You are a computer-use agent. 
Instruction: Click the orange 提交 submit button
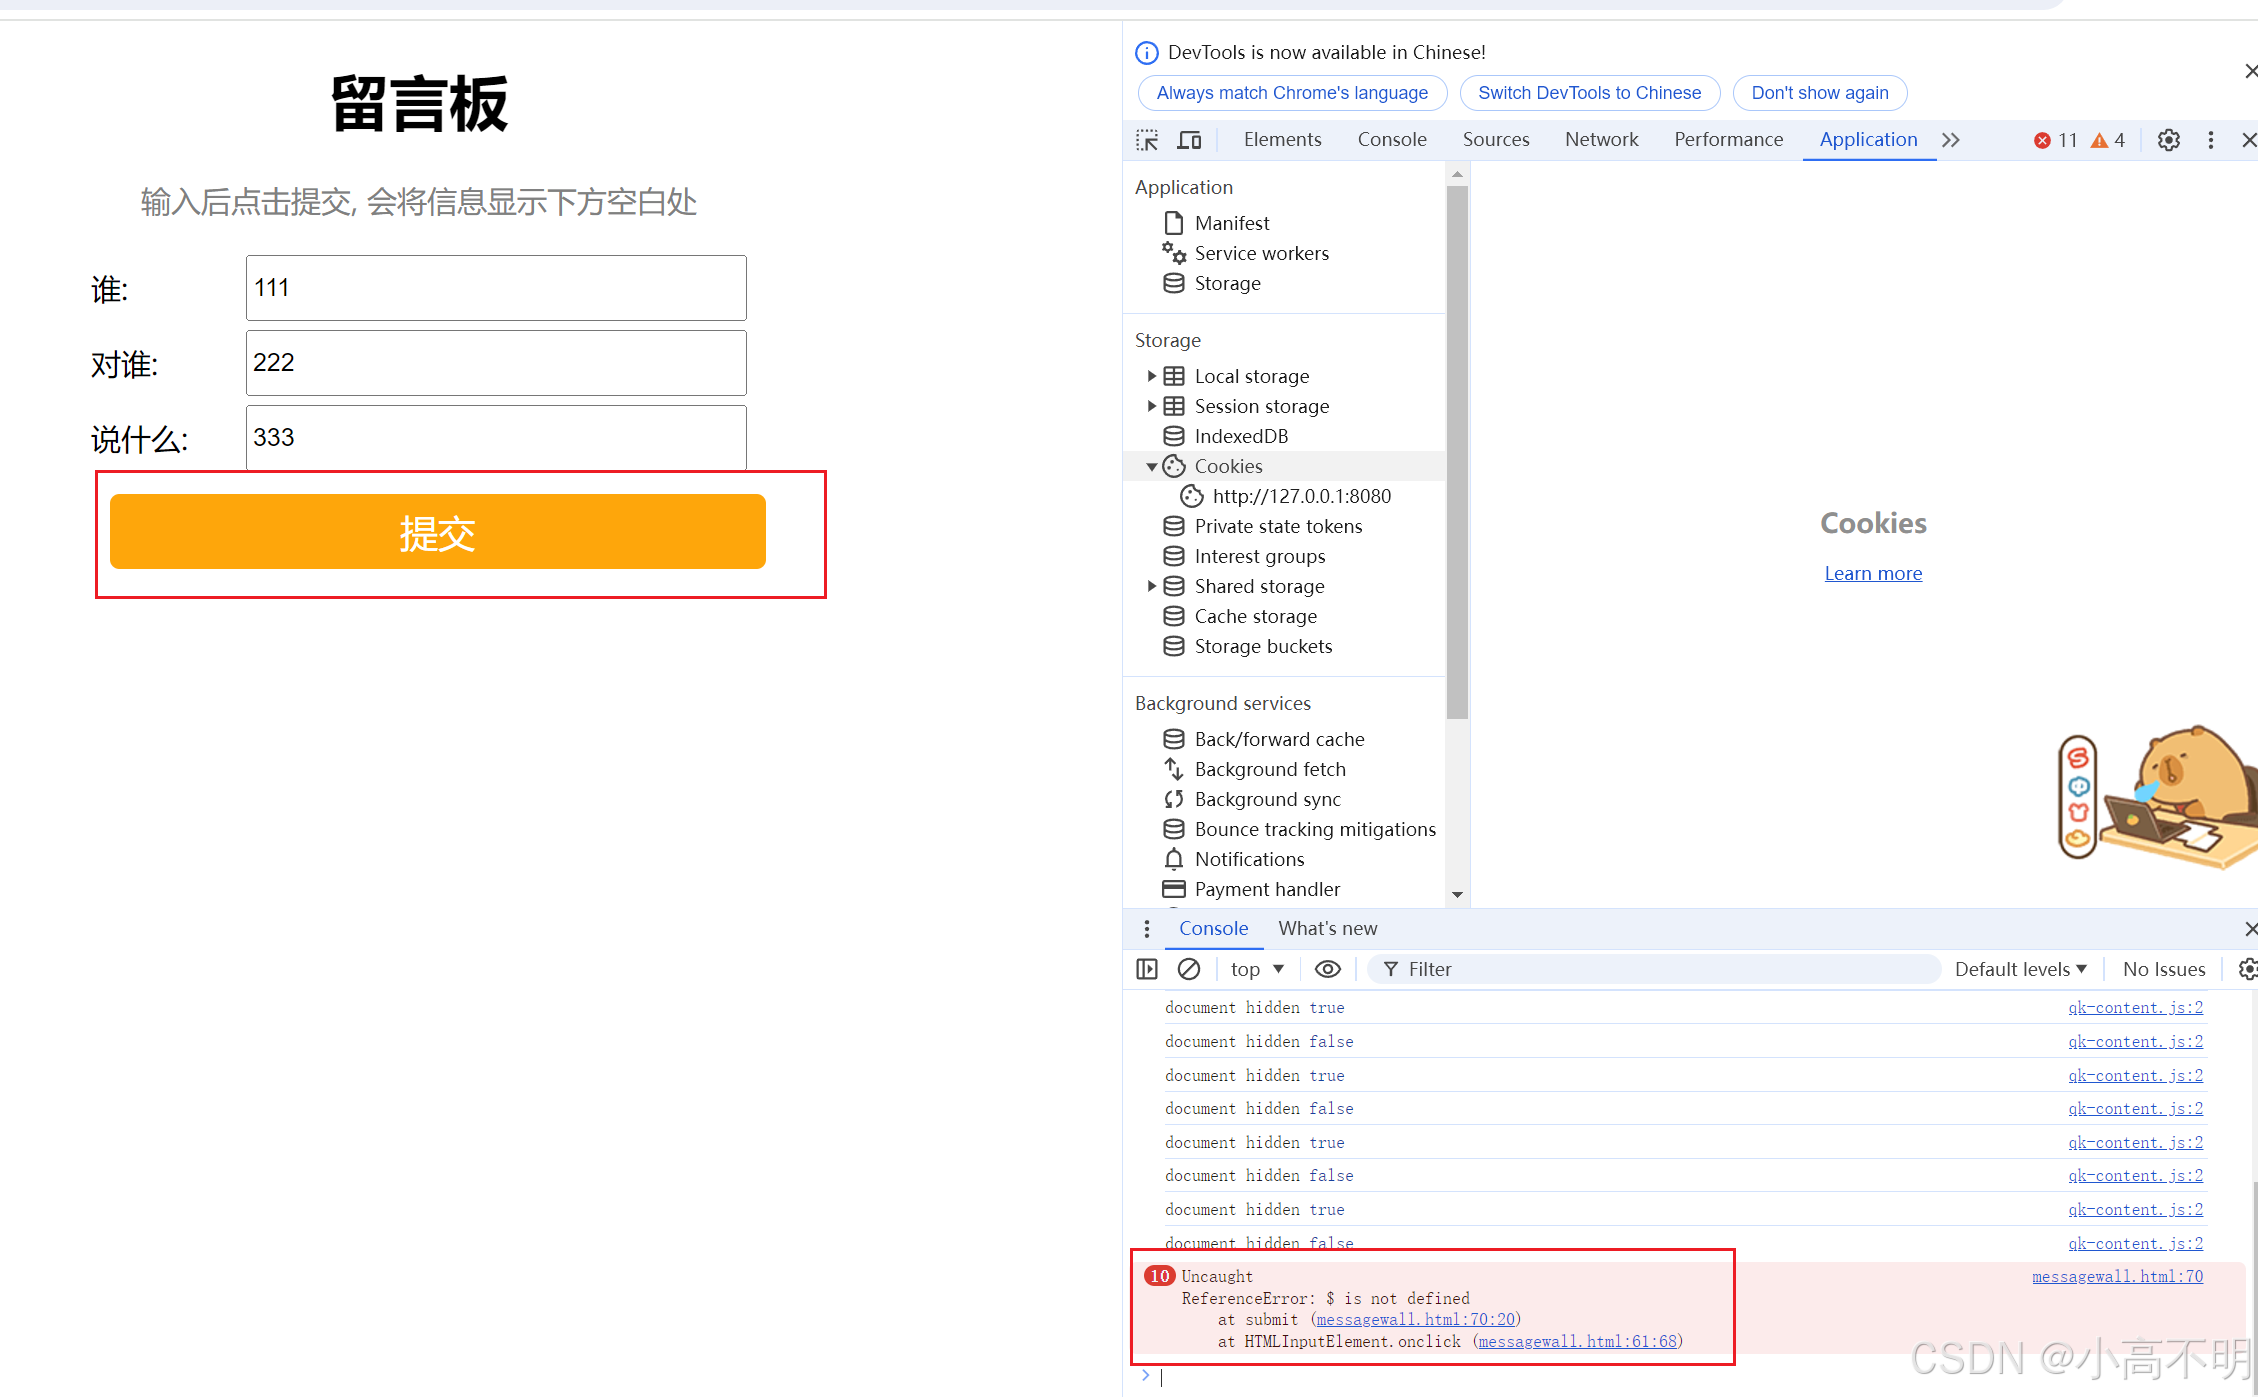[438, 532]
